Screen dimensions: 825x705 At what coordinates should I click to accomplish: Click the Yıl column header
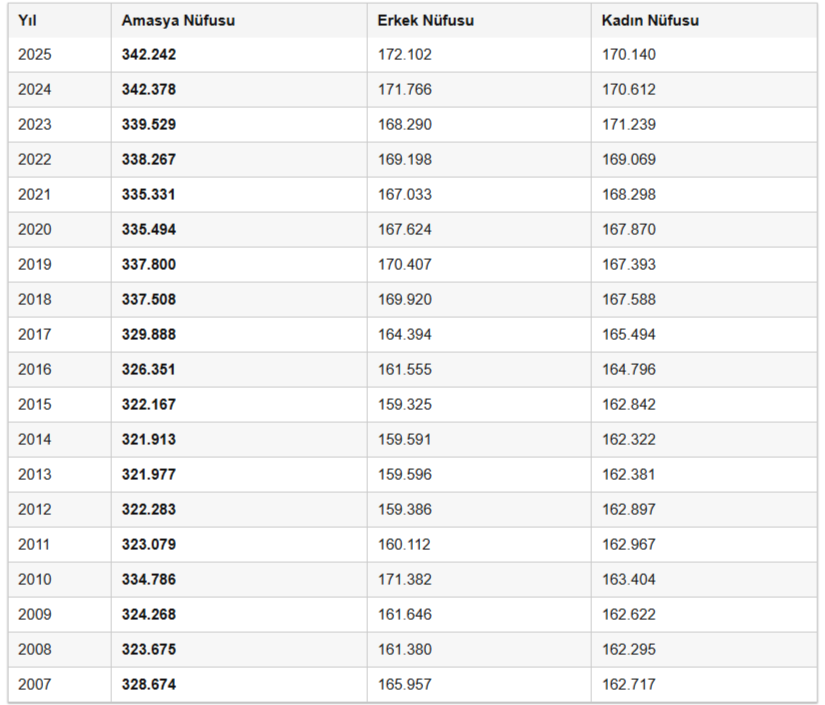click(x=27, y=21)
